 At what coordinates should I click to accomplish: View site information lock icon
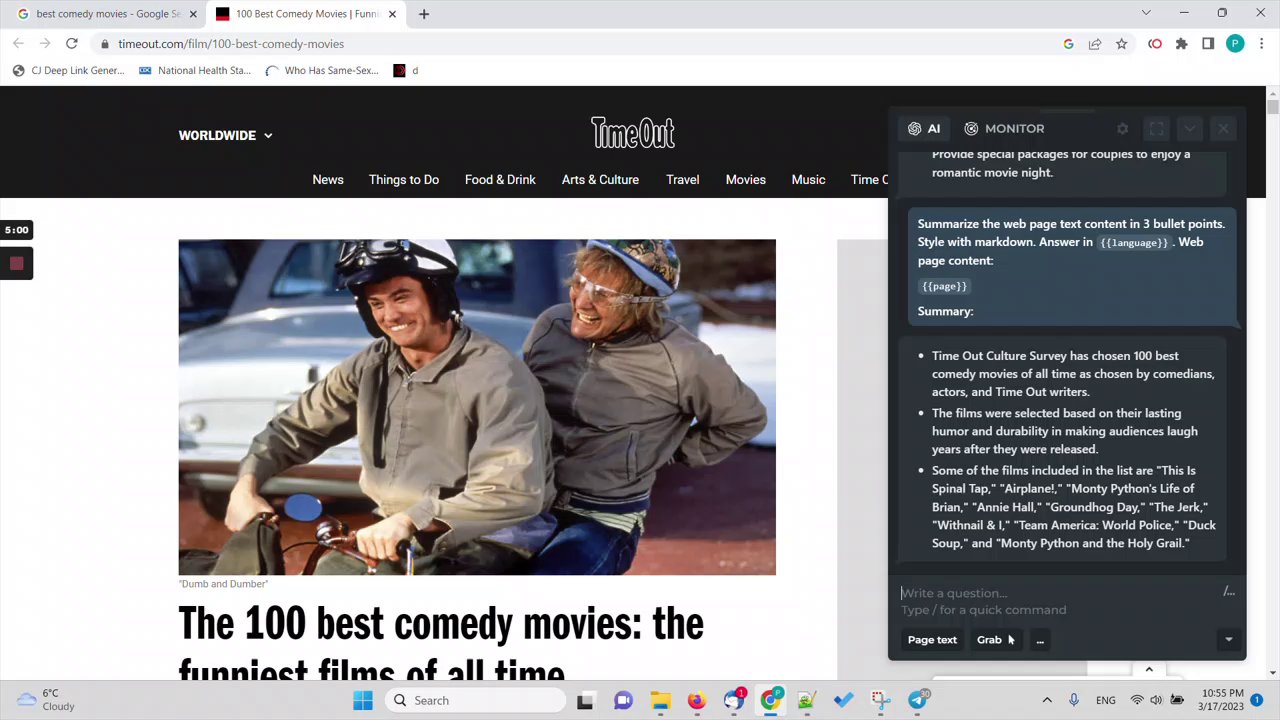click(104, 44)
